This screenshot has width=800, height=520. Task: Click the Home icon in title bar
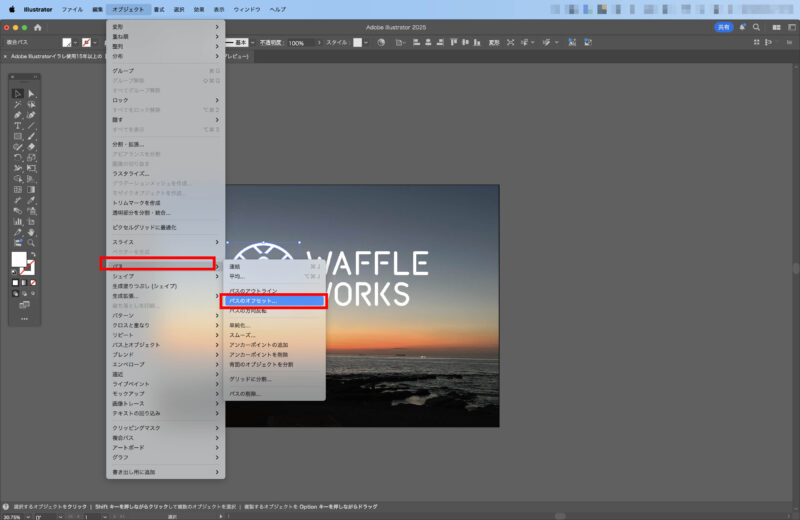pyautogui.click(x=38, y=28)
